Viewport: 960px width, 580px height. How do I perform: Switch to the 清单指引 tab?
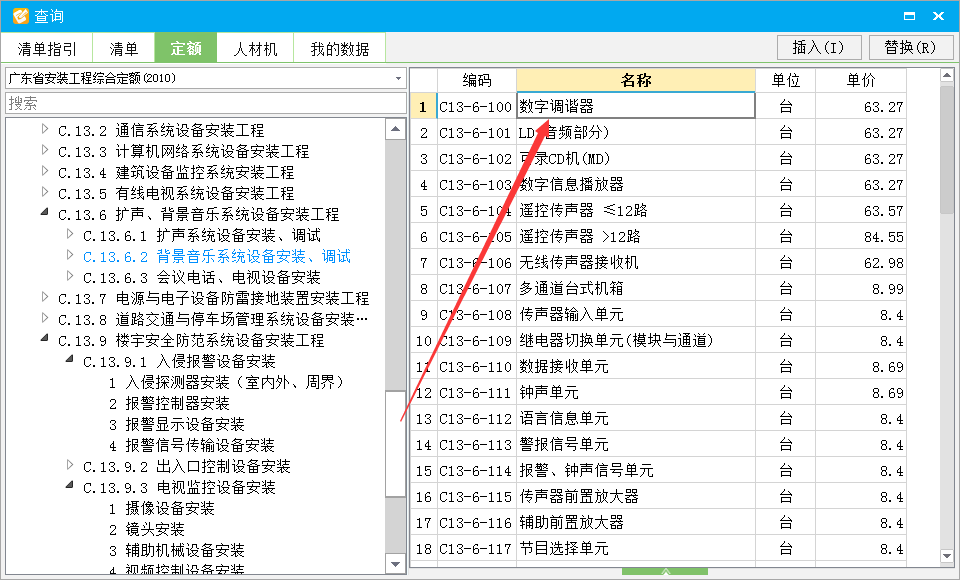tap(47, 48)
